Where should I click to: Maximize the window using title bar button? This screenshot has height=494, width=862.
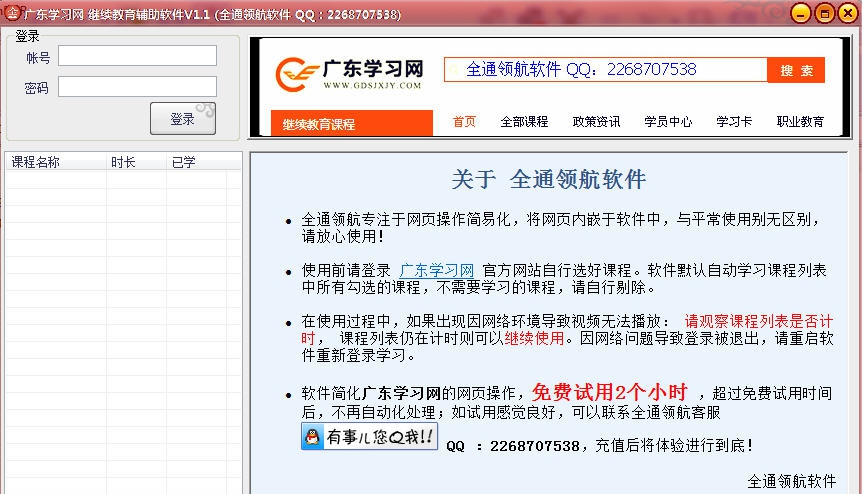click(x=825, y=13)
